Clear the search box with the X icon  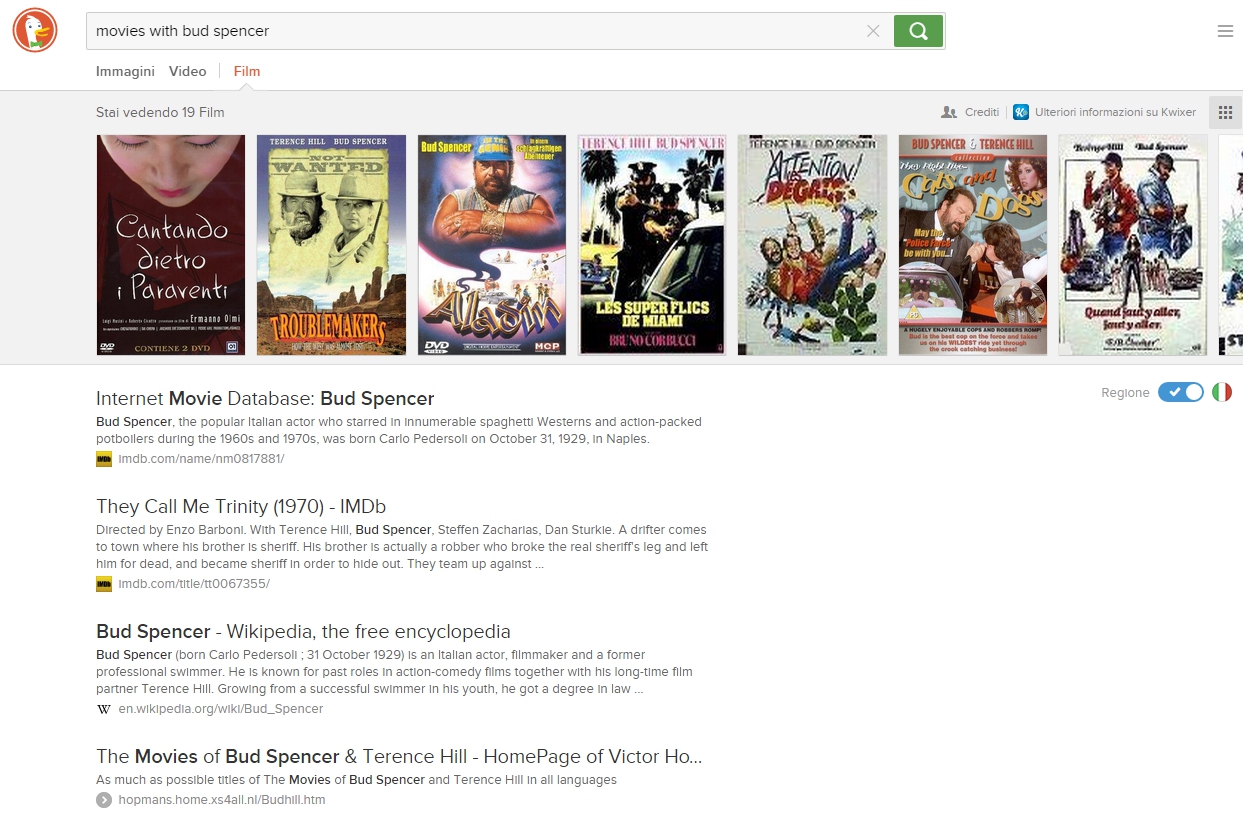click(873, 31)
